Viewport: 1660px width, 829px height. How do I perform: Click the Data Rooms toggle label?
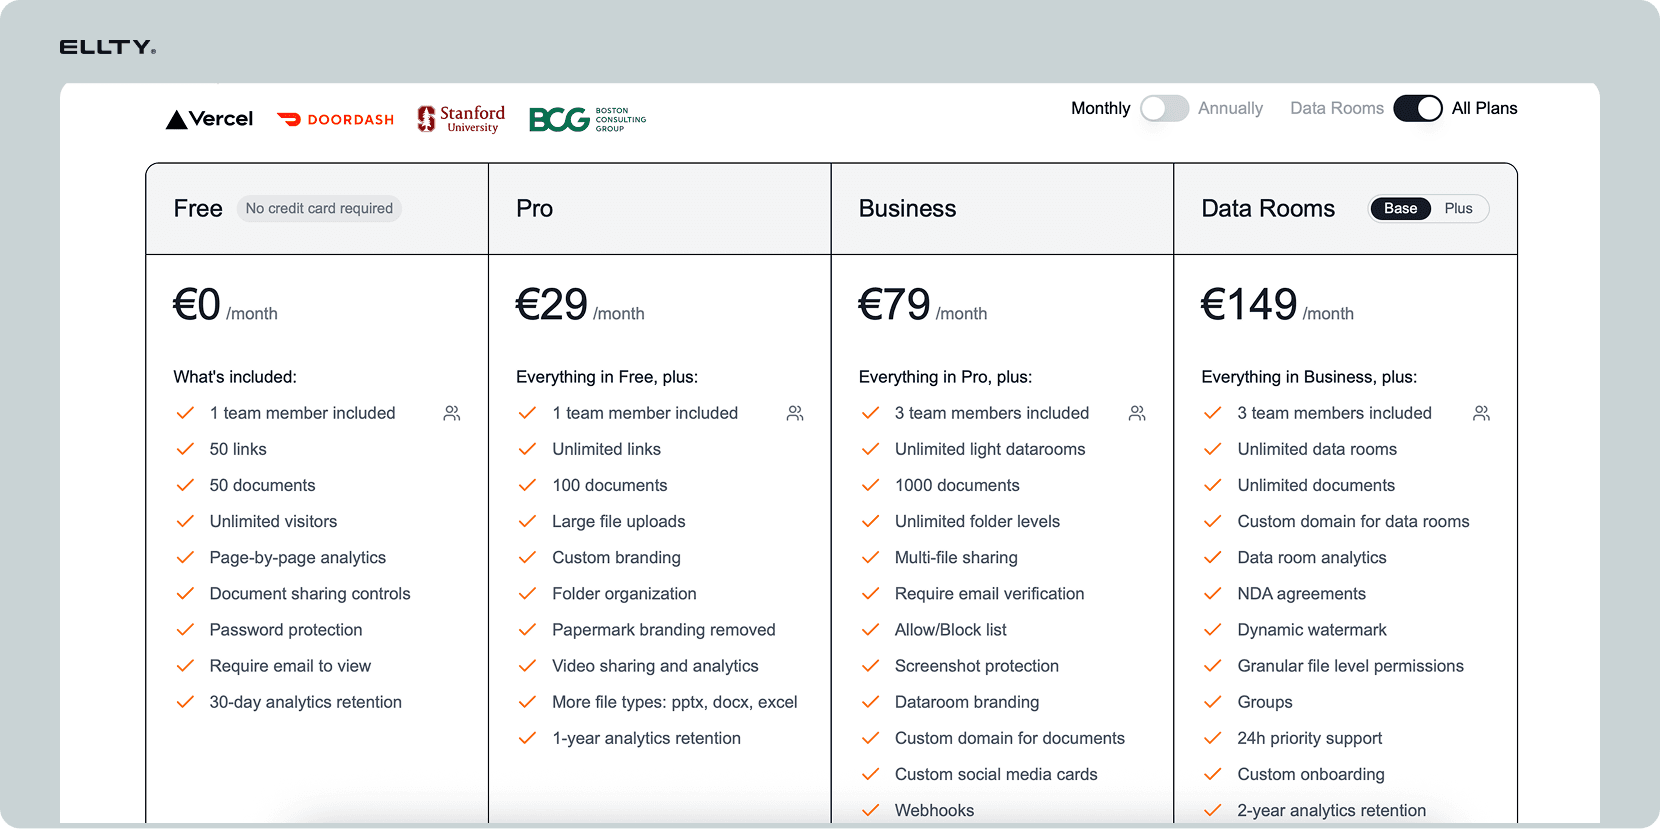pyautogui.click(x=1336, y=108)
